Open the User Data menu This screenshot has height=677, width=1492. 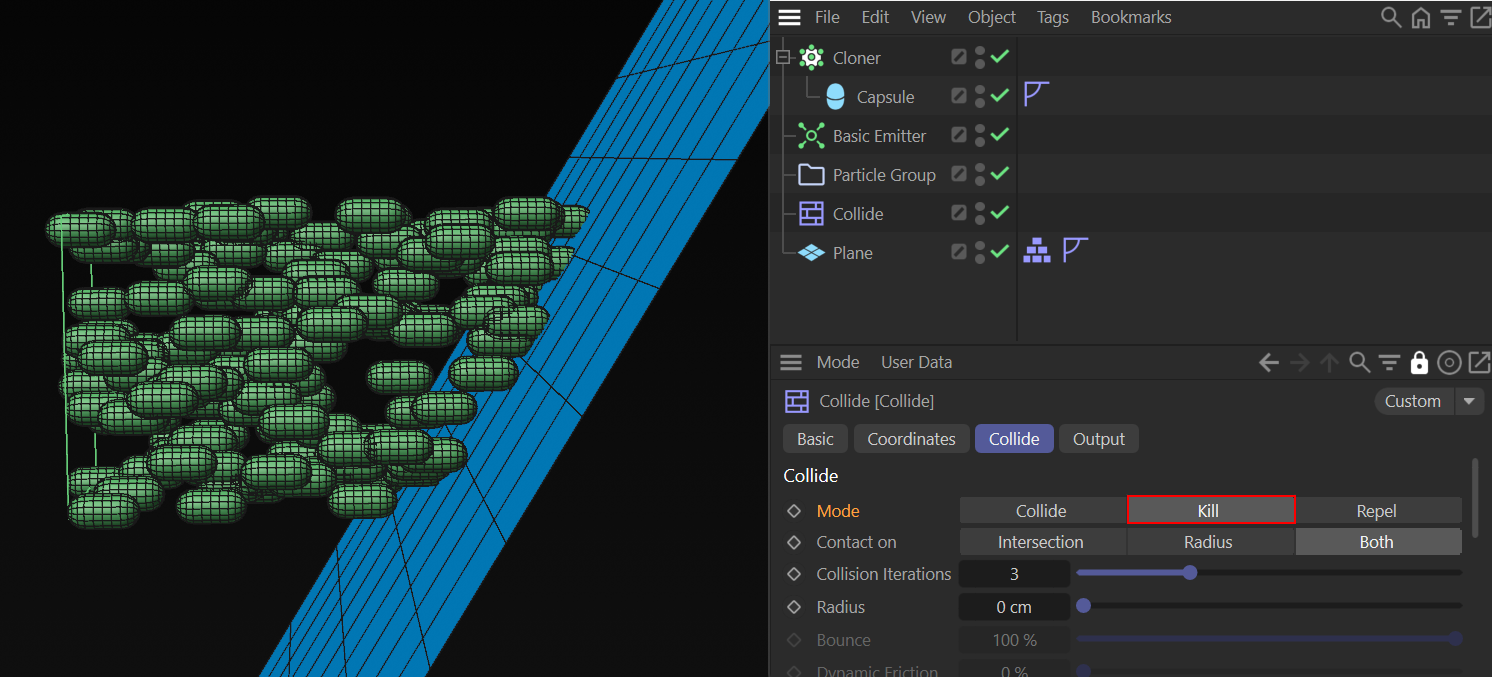[916, 362]
